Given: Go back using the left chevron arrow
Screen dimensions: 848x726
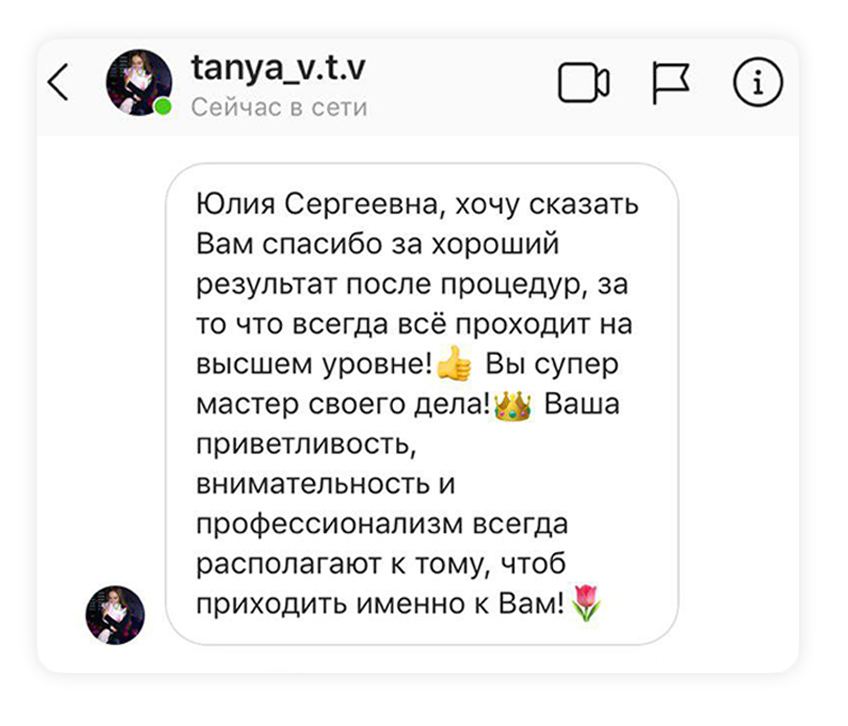Looking at the screenshot, I should click(58, 82).
